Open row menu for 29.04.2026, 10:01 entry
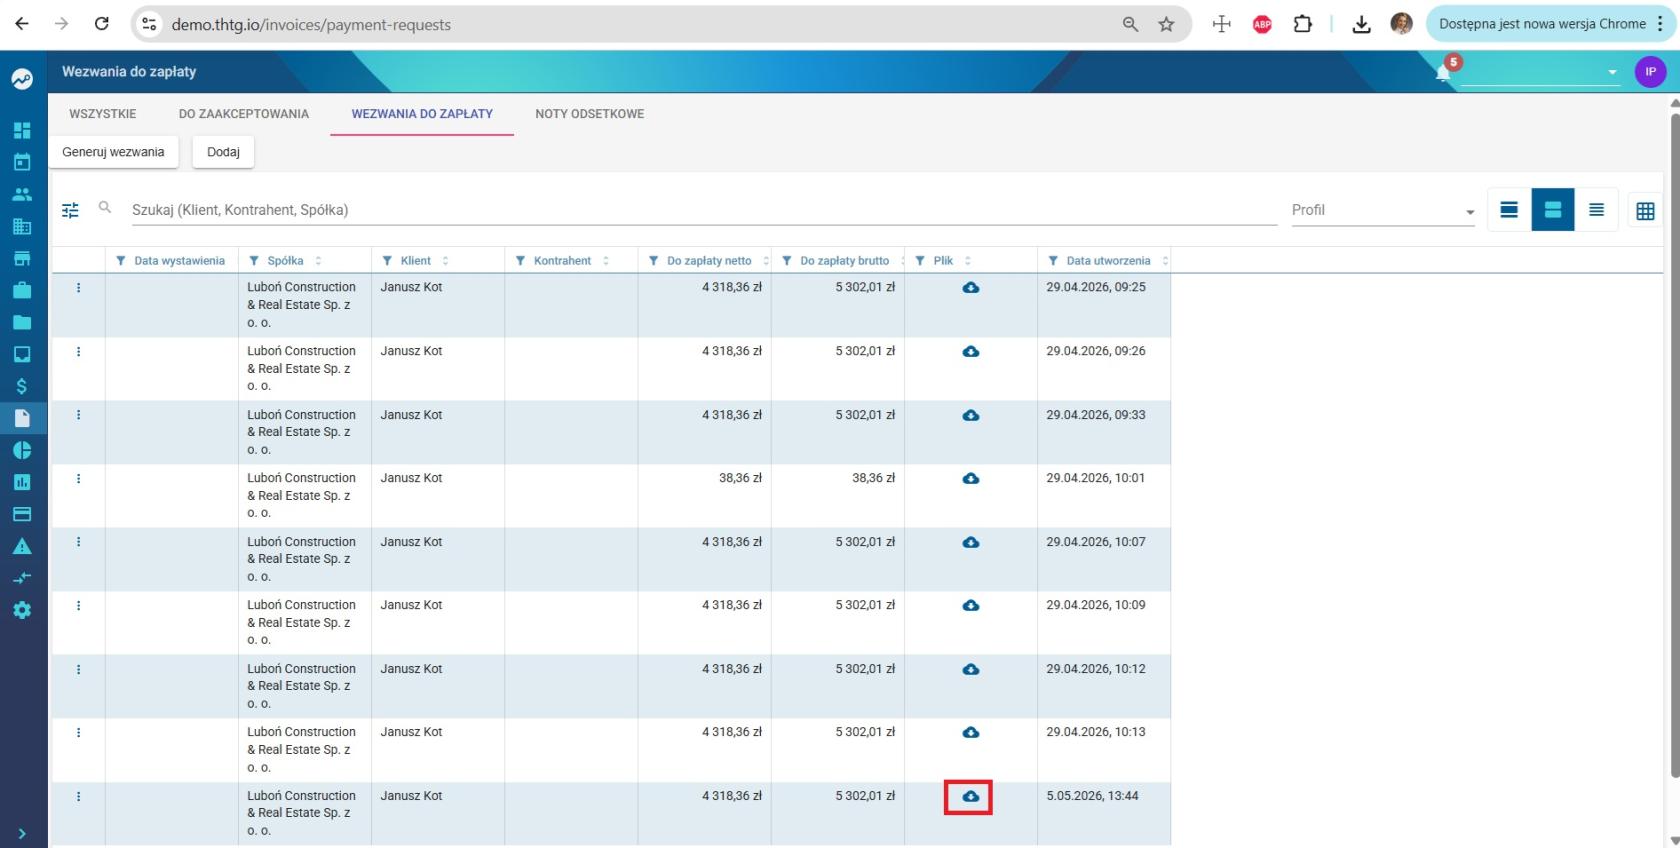 pyautogui.click(x=78, y=479)
